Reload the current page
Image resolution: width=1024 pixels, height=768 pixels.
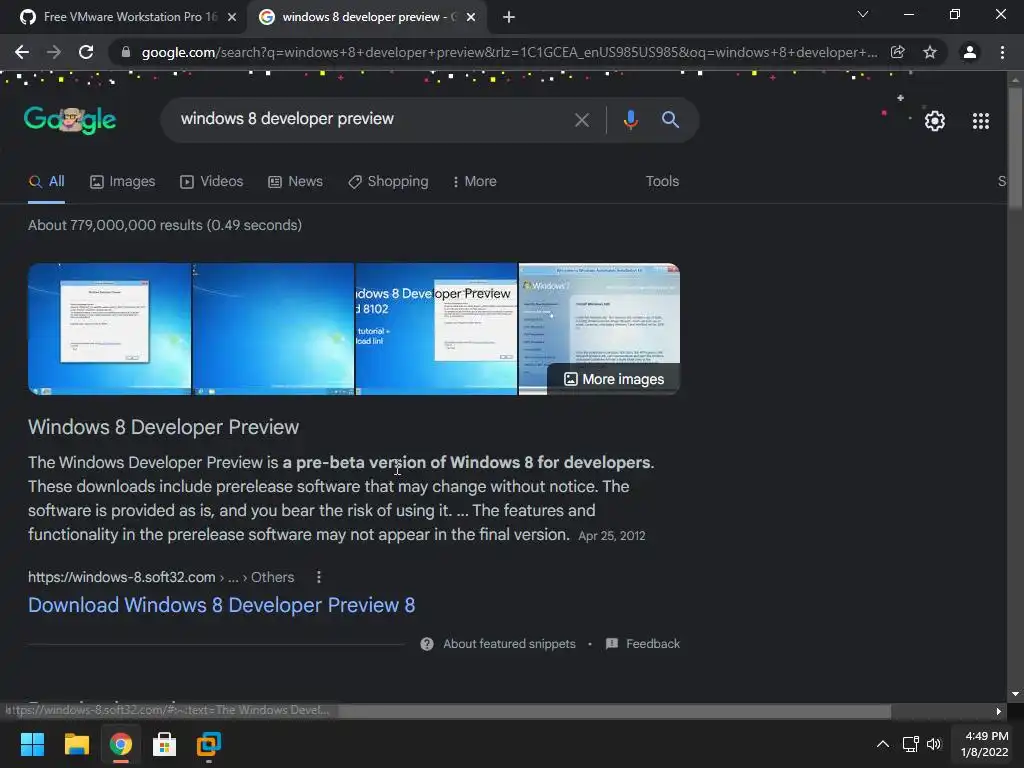86,52
